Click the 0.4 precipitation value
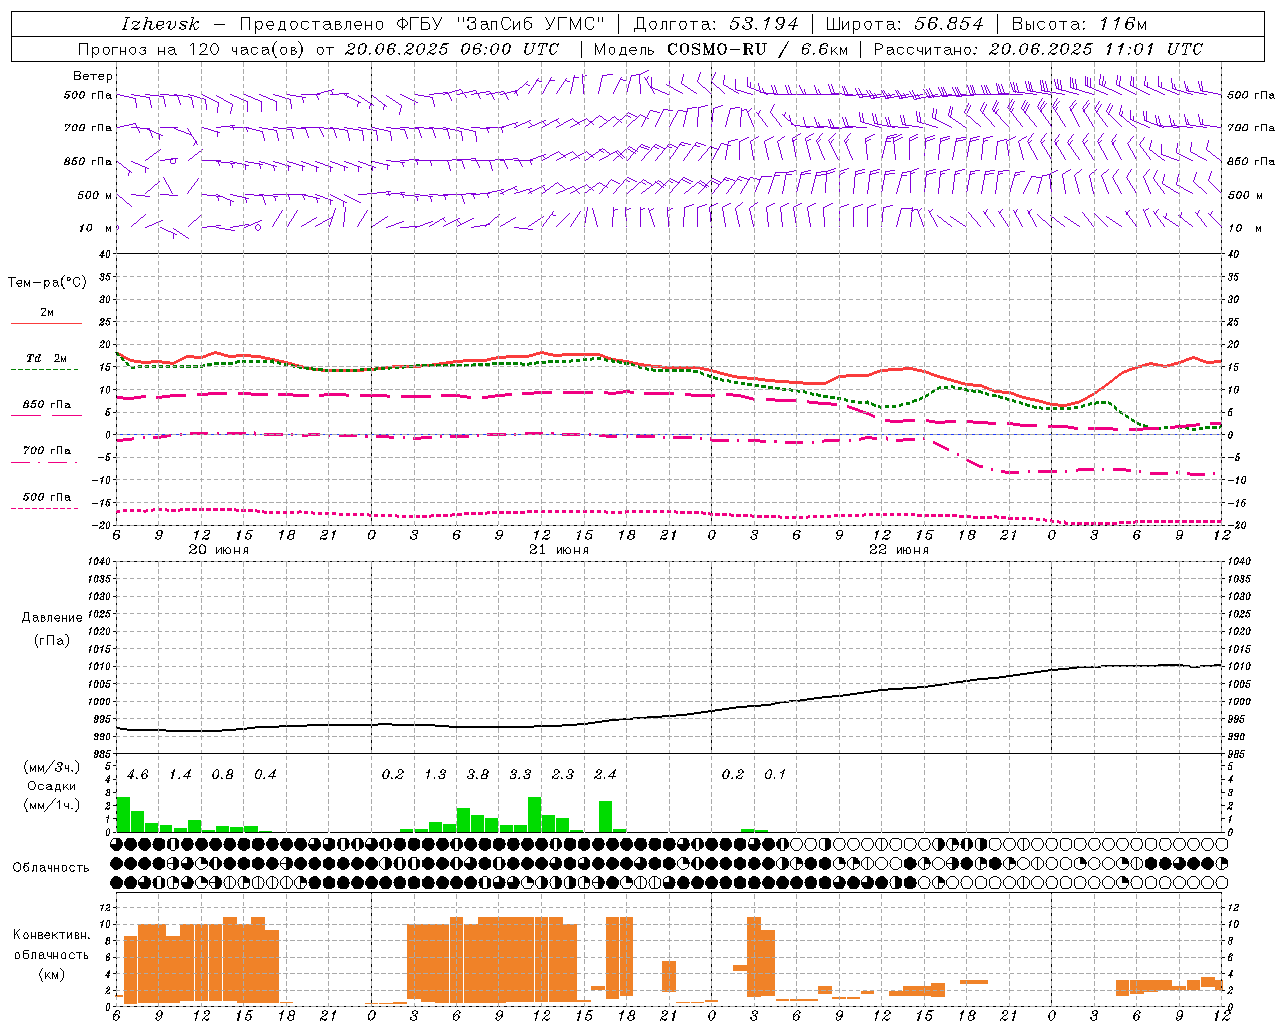Image resolution: width=1280 pixels, height=1024 pixels. coord(265,774)
